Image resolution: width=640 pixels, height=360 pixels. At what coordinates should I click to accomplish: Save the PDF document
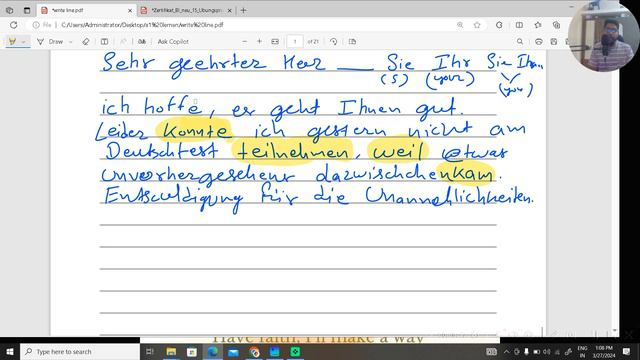click(x=554, y=42)
